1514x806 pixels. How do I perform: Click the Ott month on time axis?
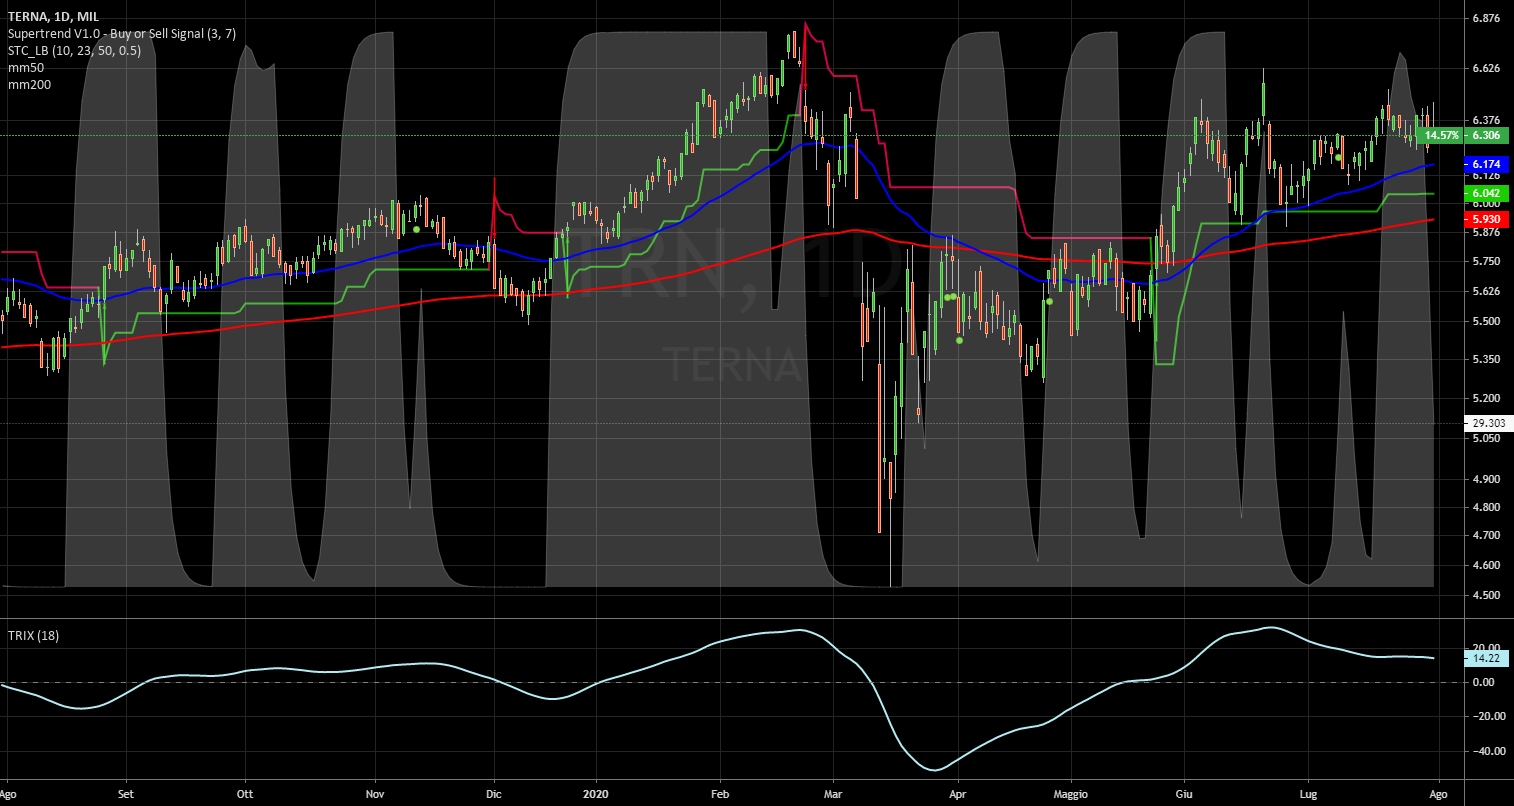[245, 793]
